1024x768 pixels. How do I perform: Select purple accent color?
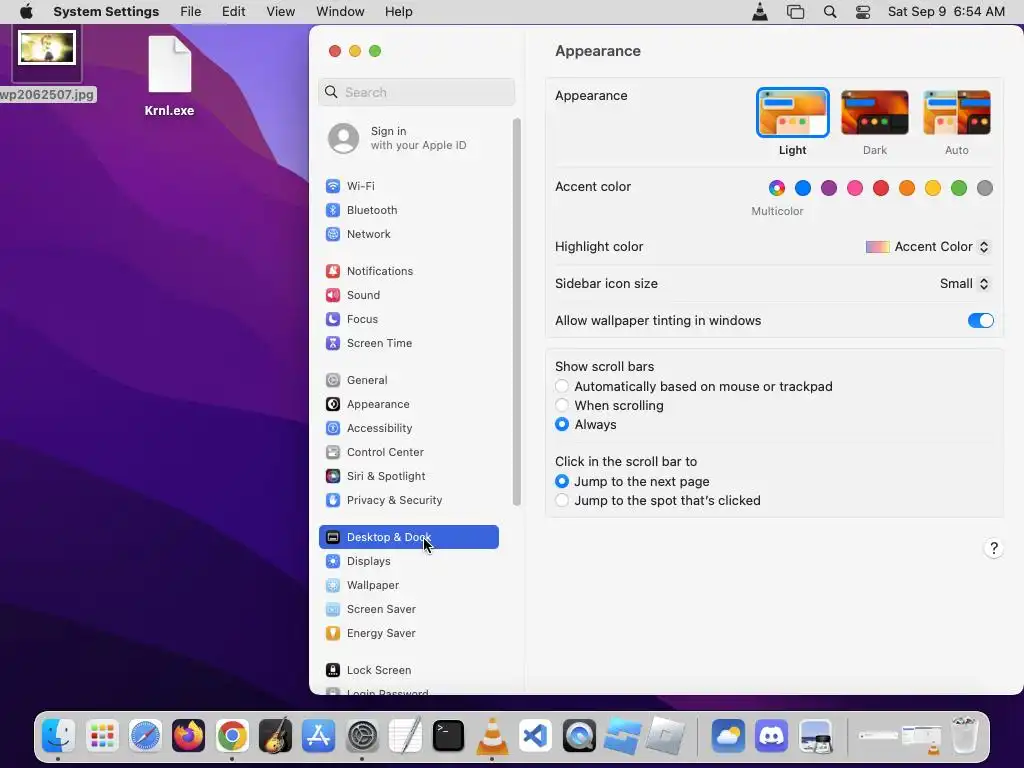point(829,188)
